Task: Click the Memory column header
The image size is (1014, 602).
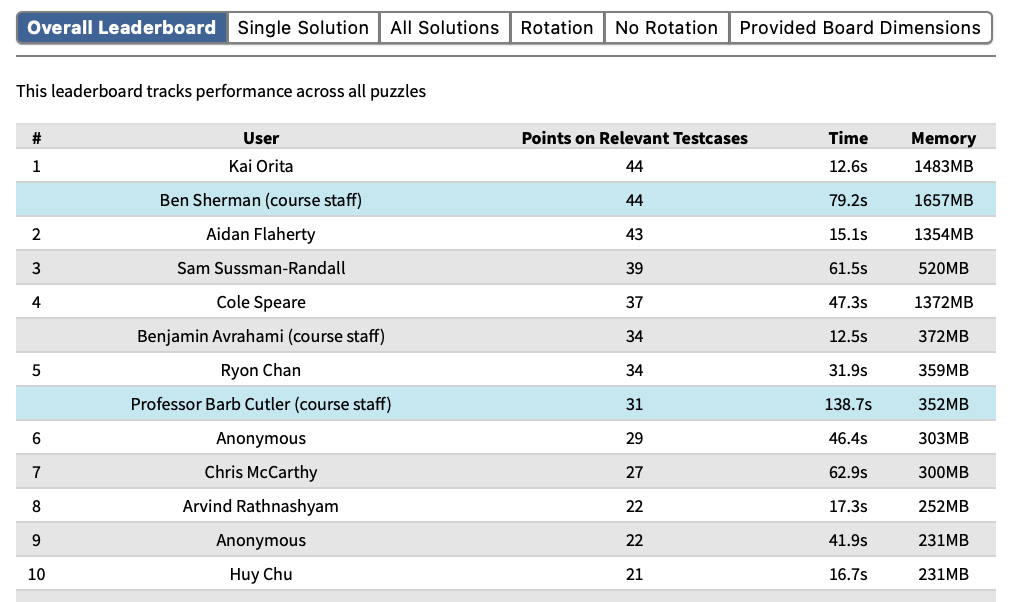Action: (x=943, y=138)
